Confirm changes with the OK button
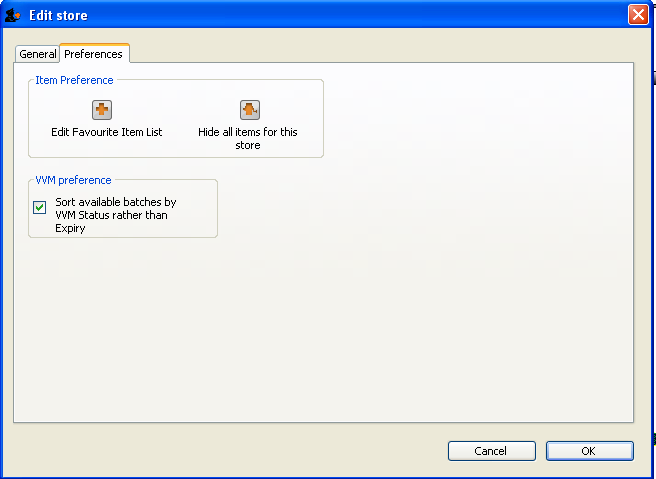656x479 pixels. click(x=589, y=451)
